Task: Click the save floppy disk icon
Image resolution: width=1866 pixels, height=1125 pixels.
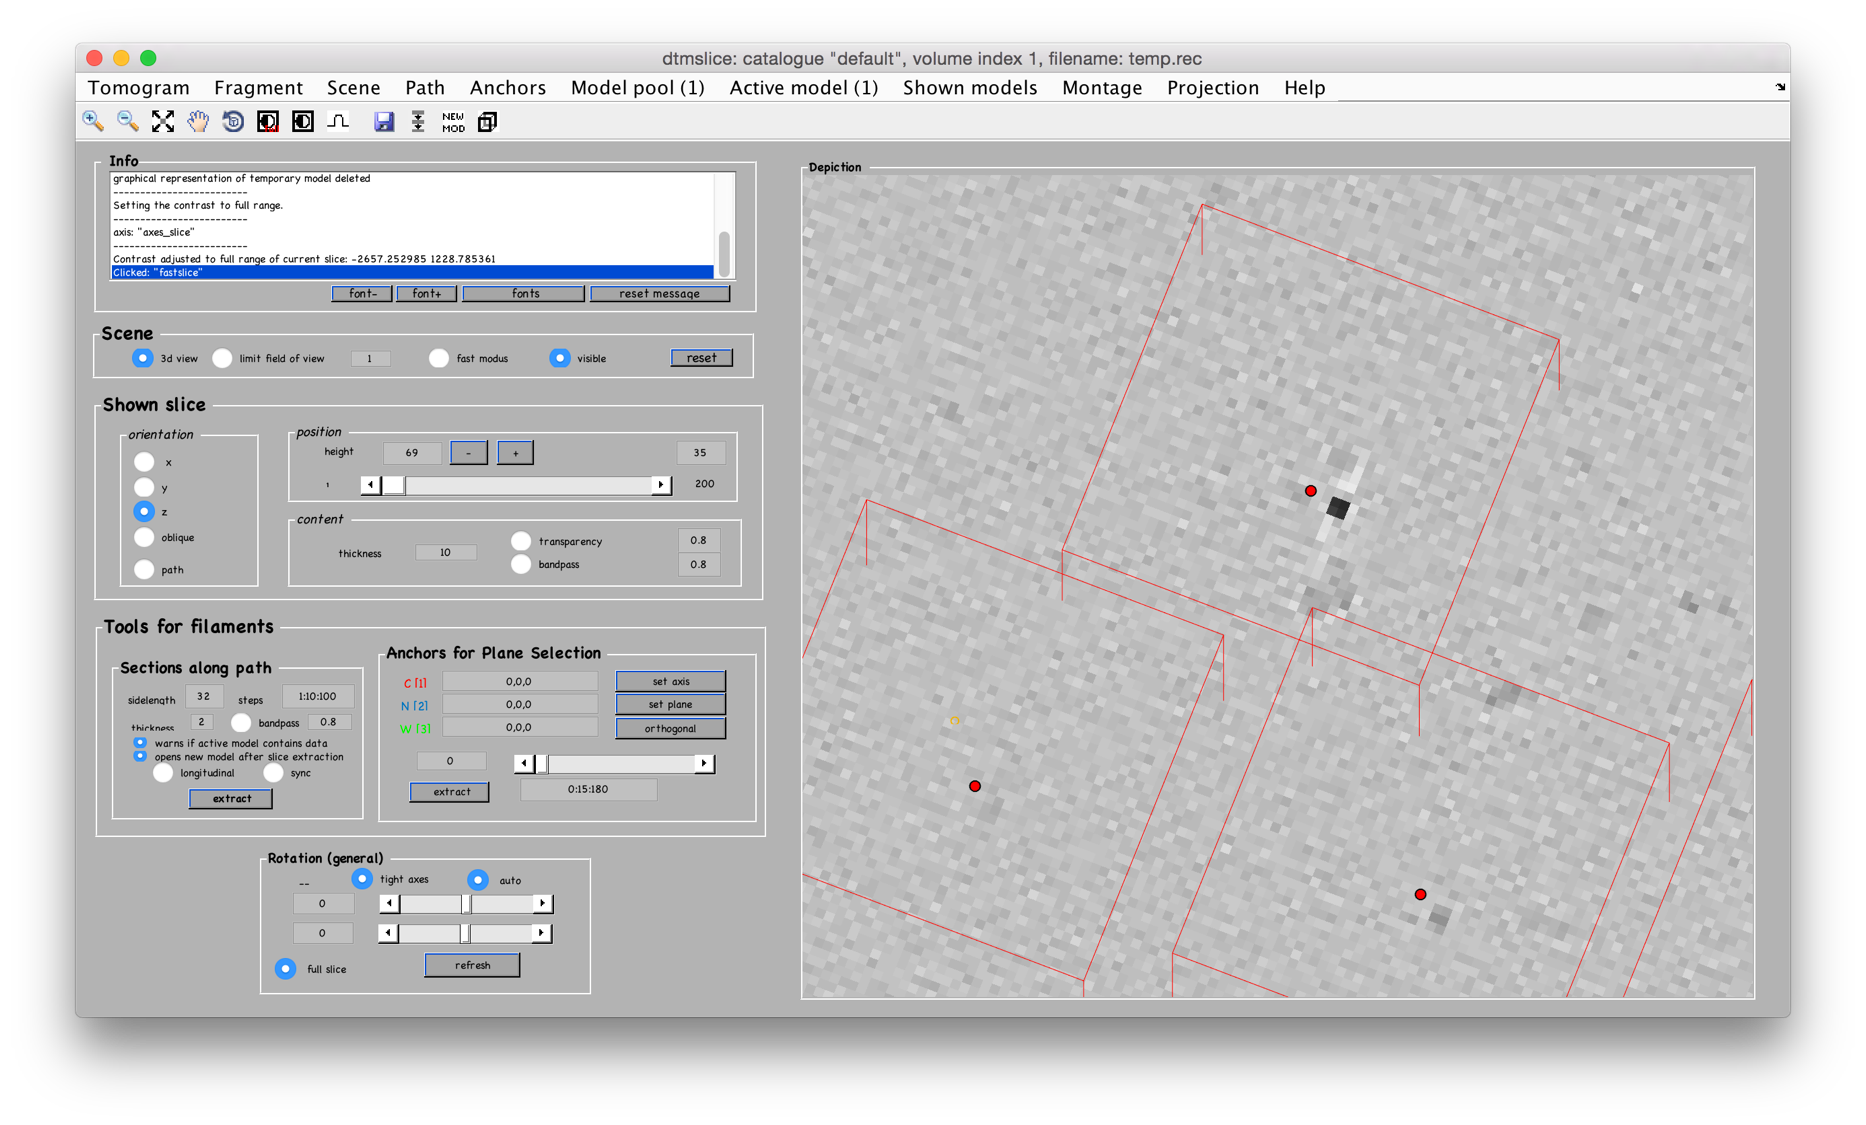Action: [x=384, y=122]
